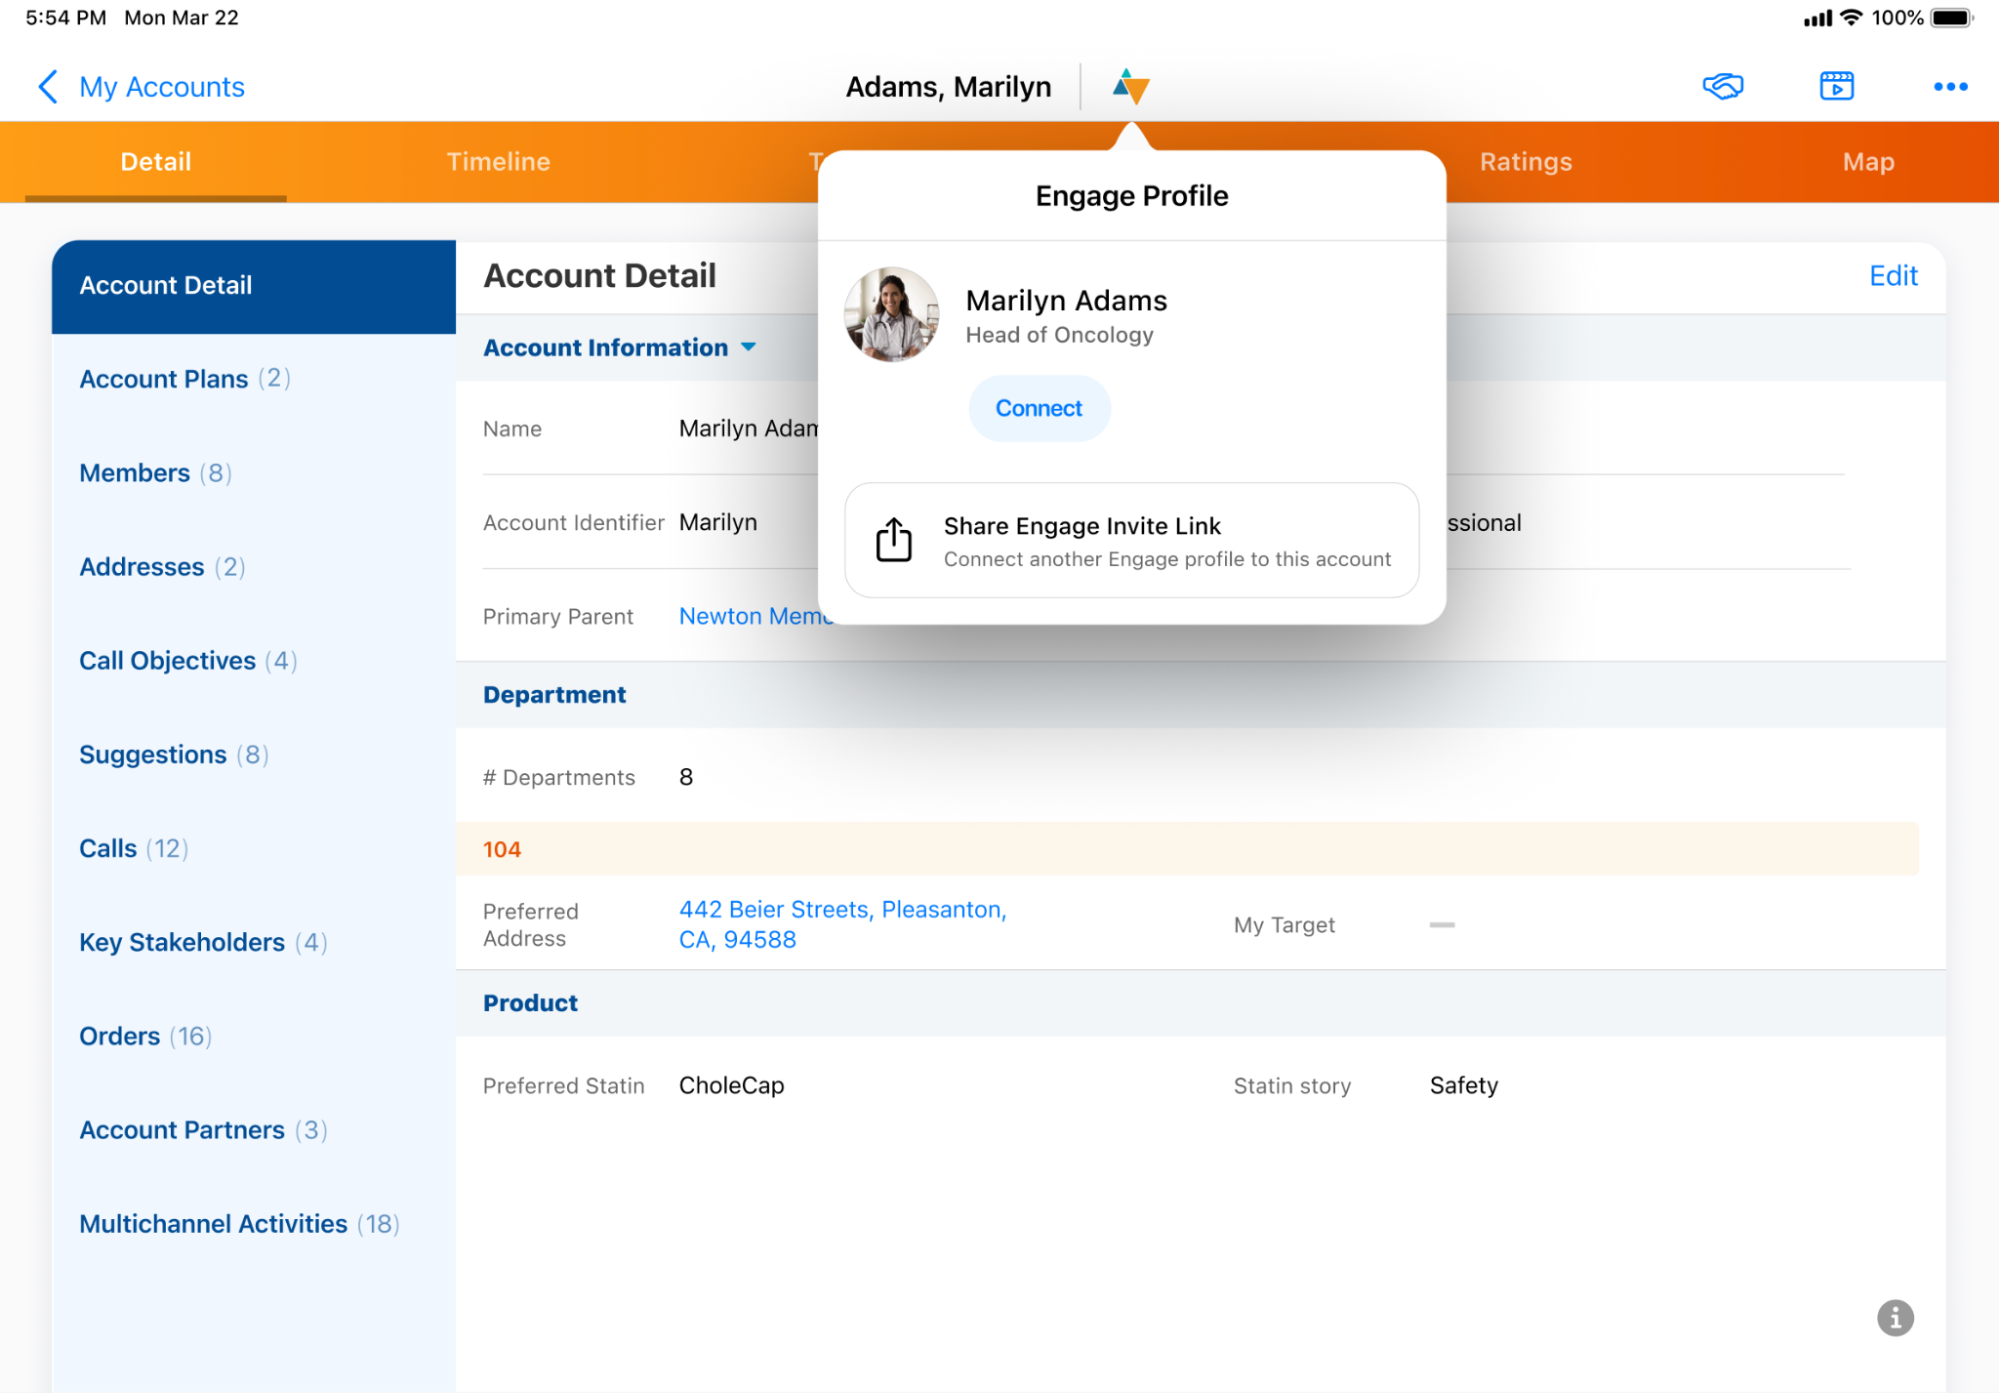The image size is (1999, 1393).
Task: Tap the Engage triangle logo icon
Action: [x=1130, y=87]
